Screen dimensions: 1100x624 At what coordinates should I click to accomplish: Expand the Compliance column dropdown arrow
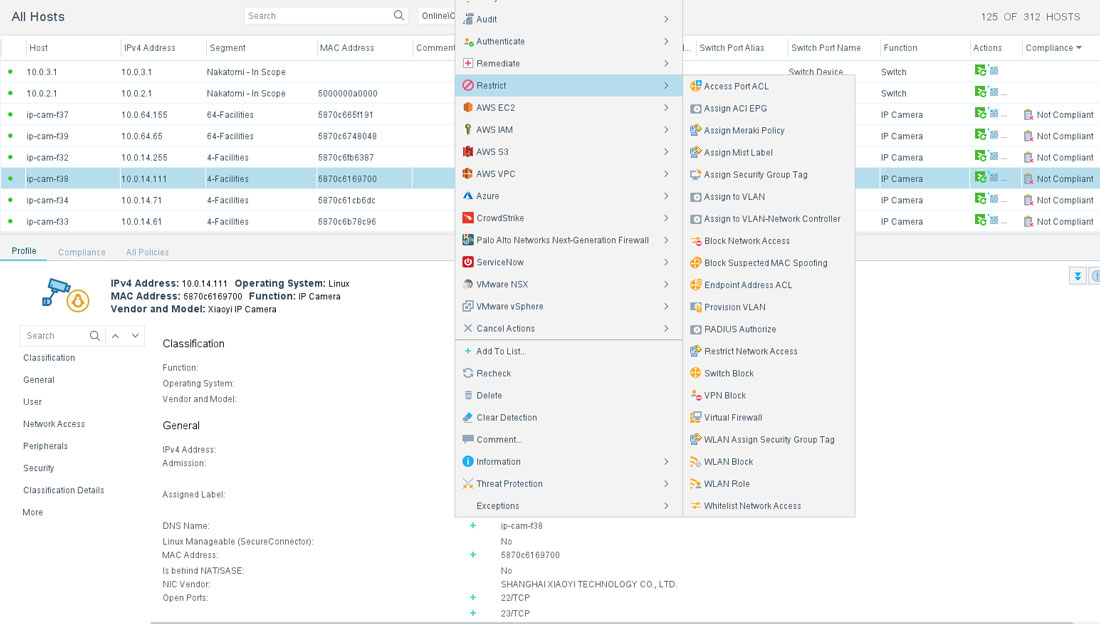click(x=1079, y=48)
